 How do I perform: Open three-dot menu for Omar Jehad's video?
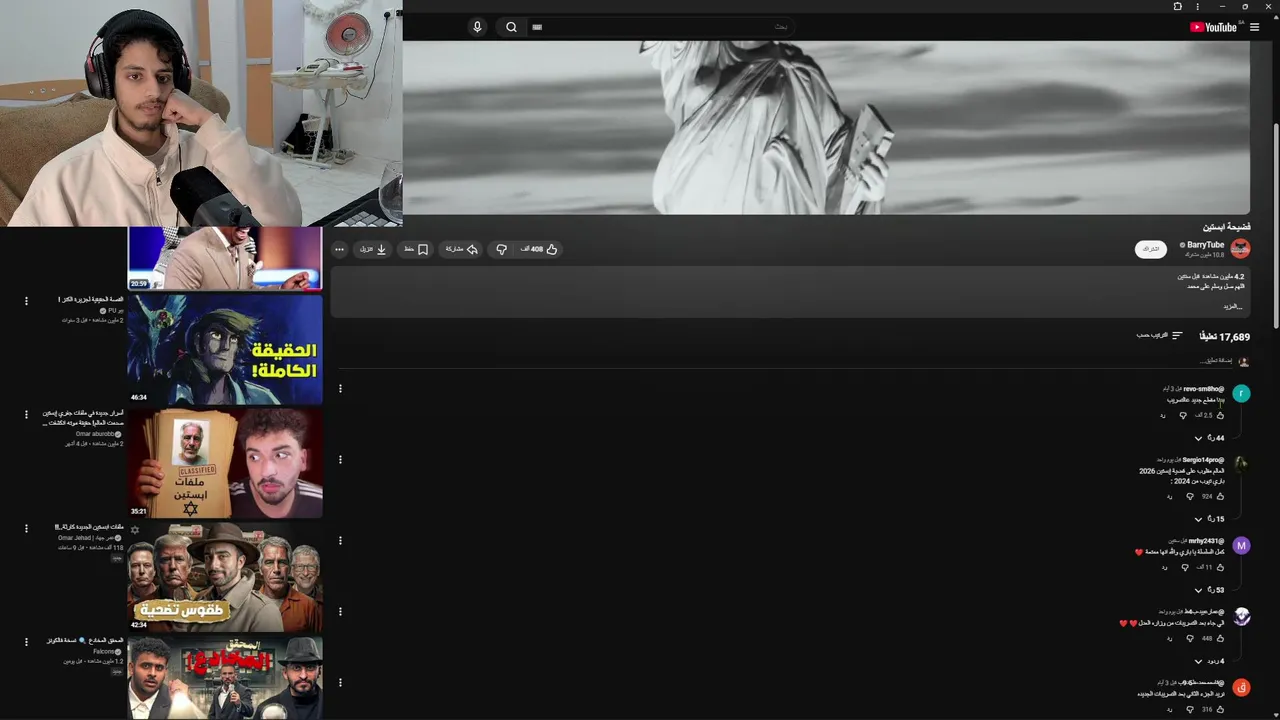pos(26,528)
